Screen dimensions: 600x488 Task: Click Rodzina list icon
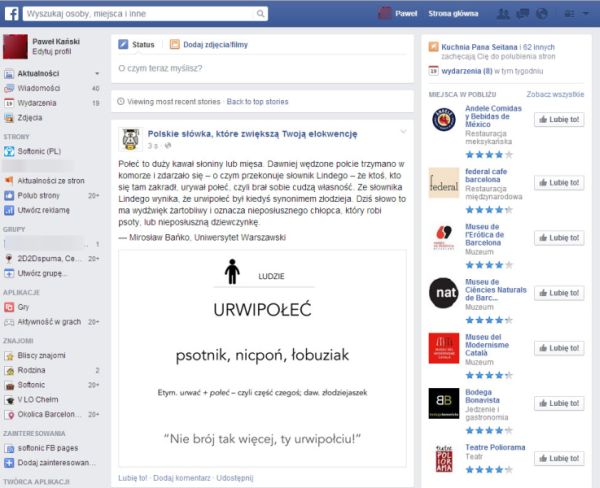click(x=9, y=370)
